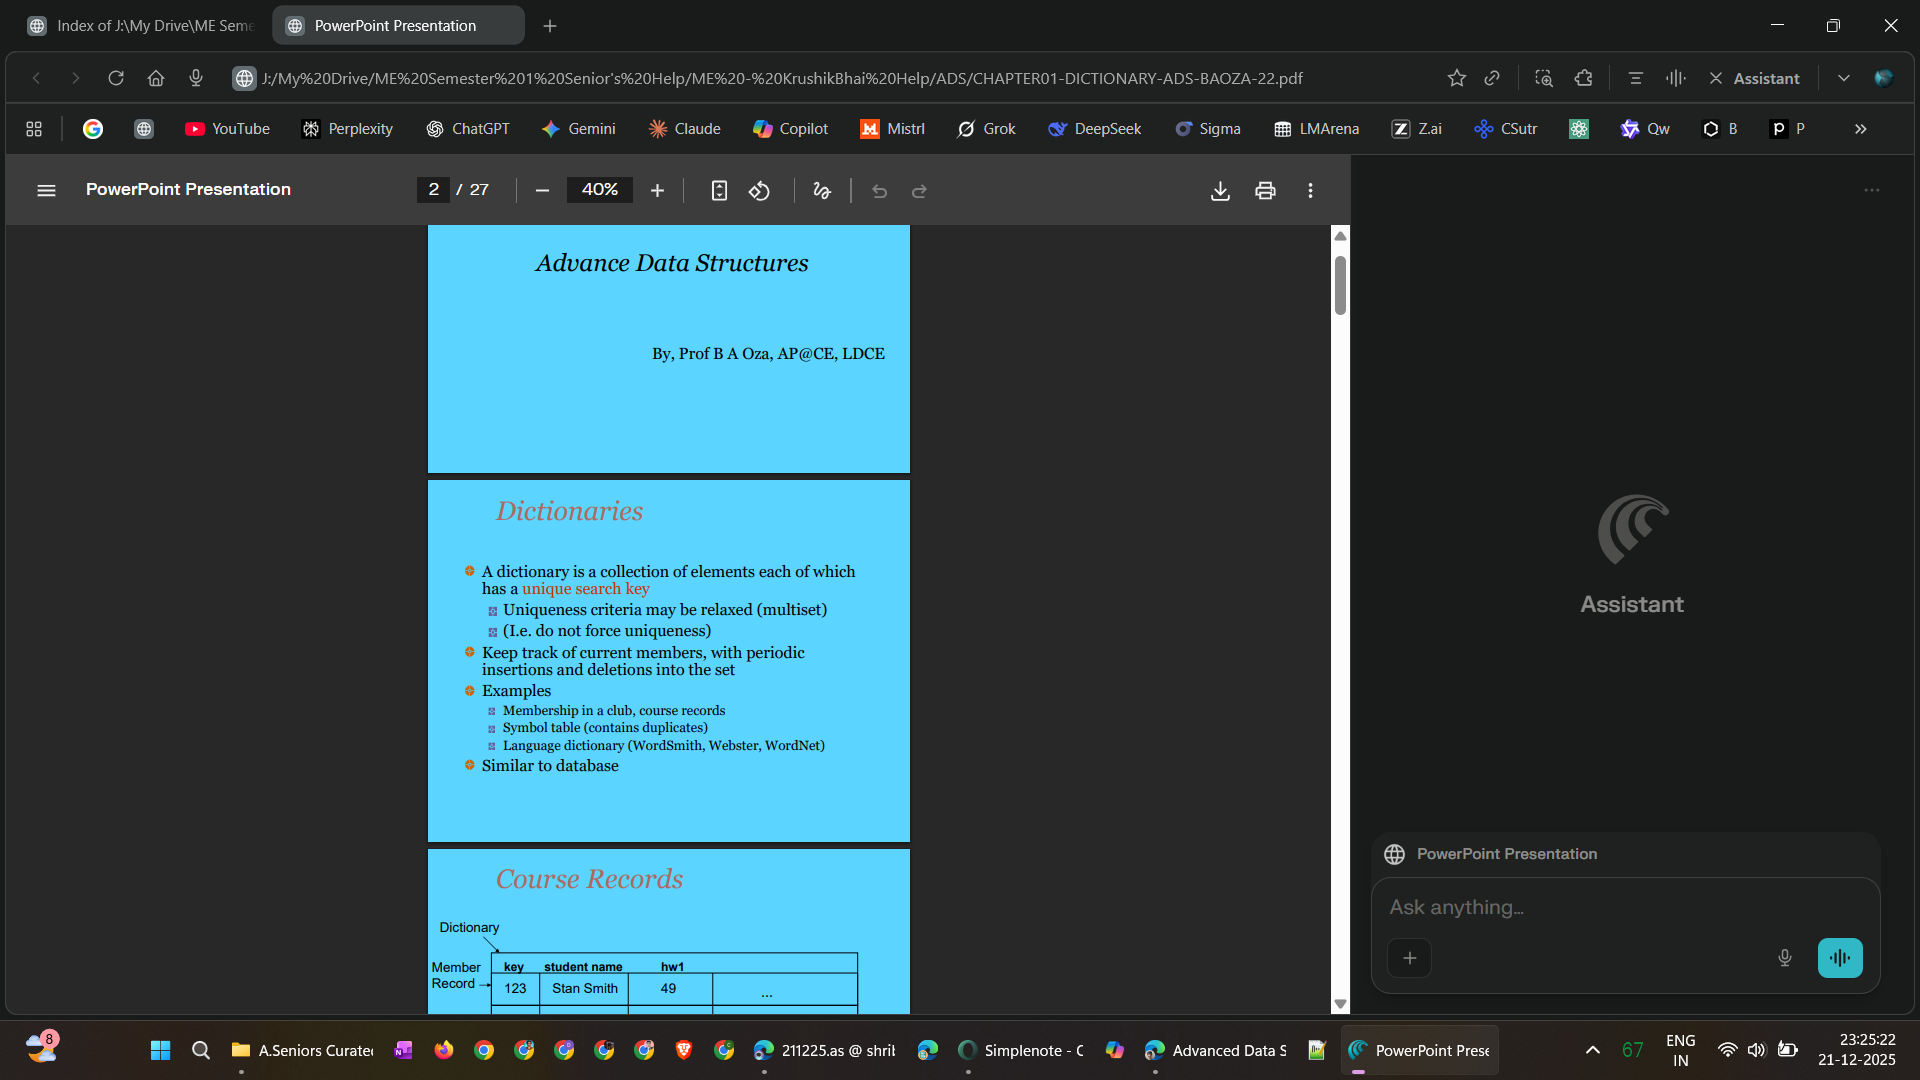
Task: Open volume control in system tray
Action: click(1756, 1050)
